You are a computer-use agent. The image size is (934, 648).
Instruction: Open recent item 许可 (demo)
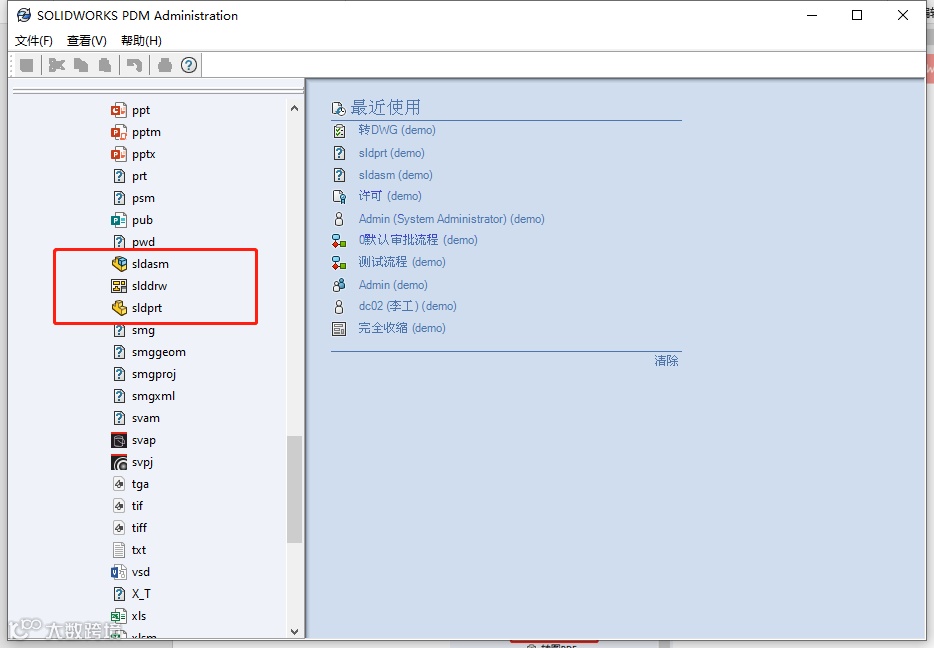pos(390,196)
